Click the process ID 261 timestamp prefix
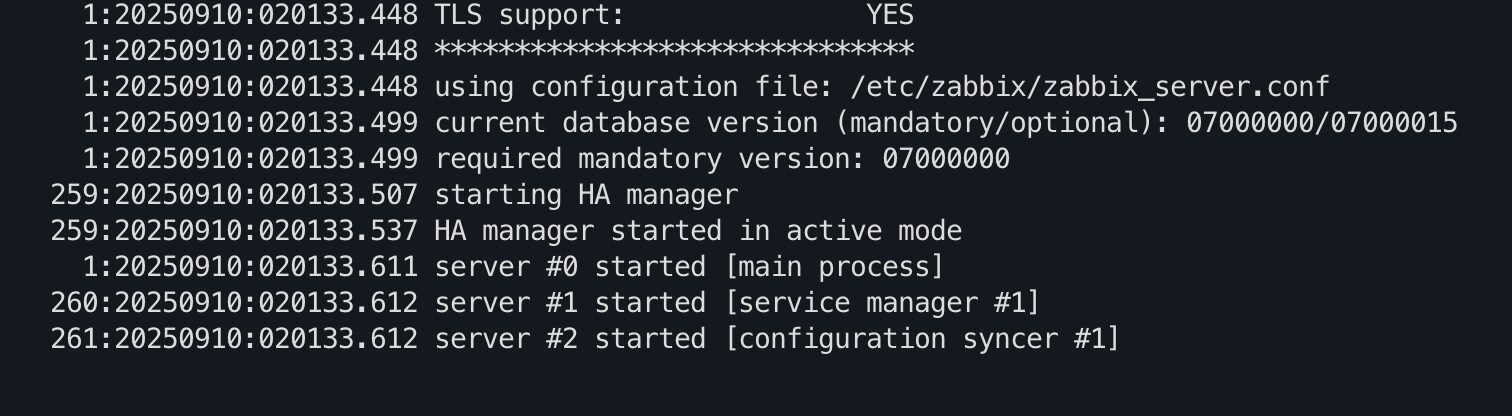Image resolution: width=1512 pixels, height=416 pixels. tap(234, 339)
